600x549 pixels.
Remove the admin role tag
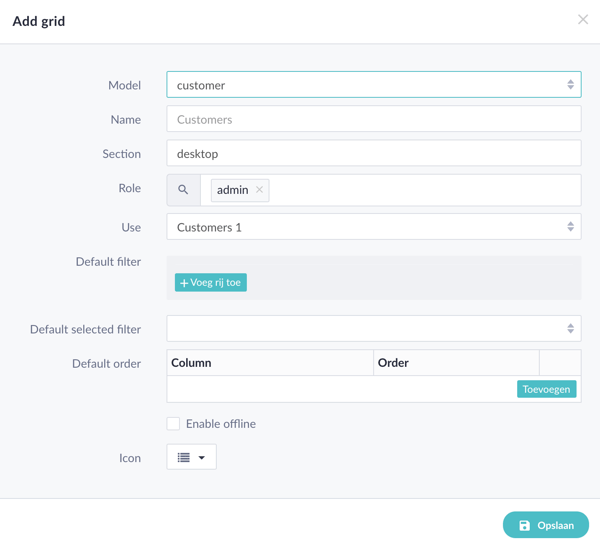coord(260,190)
